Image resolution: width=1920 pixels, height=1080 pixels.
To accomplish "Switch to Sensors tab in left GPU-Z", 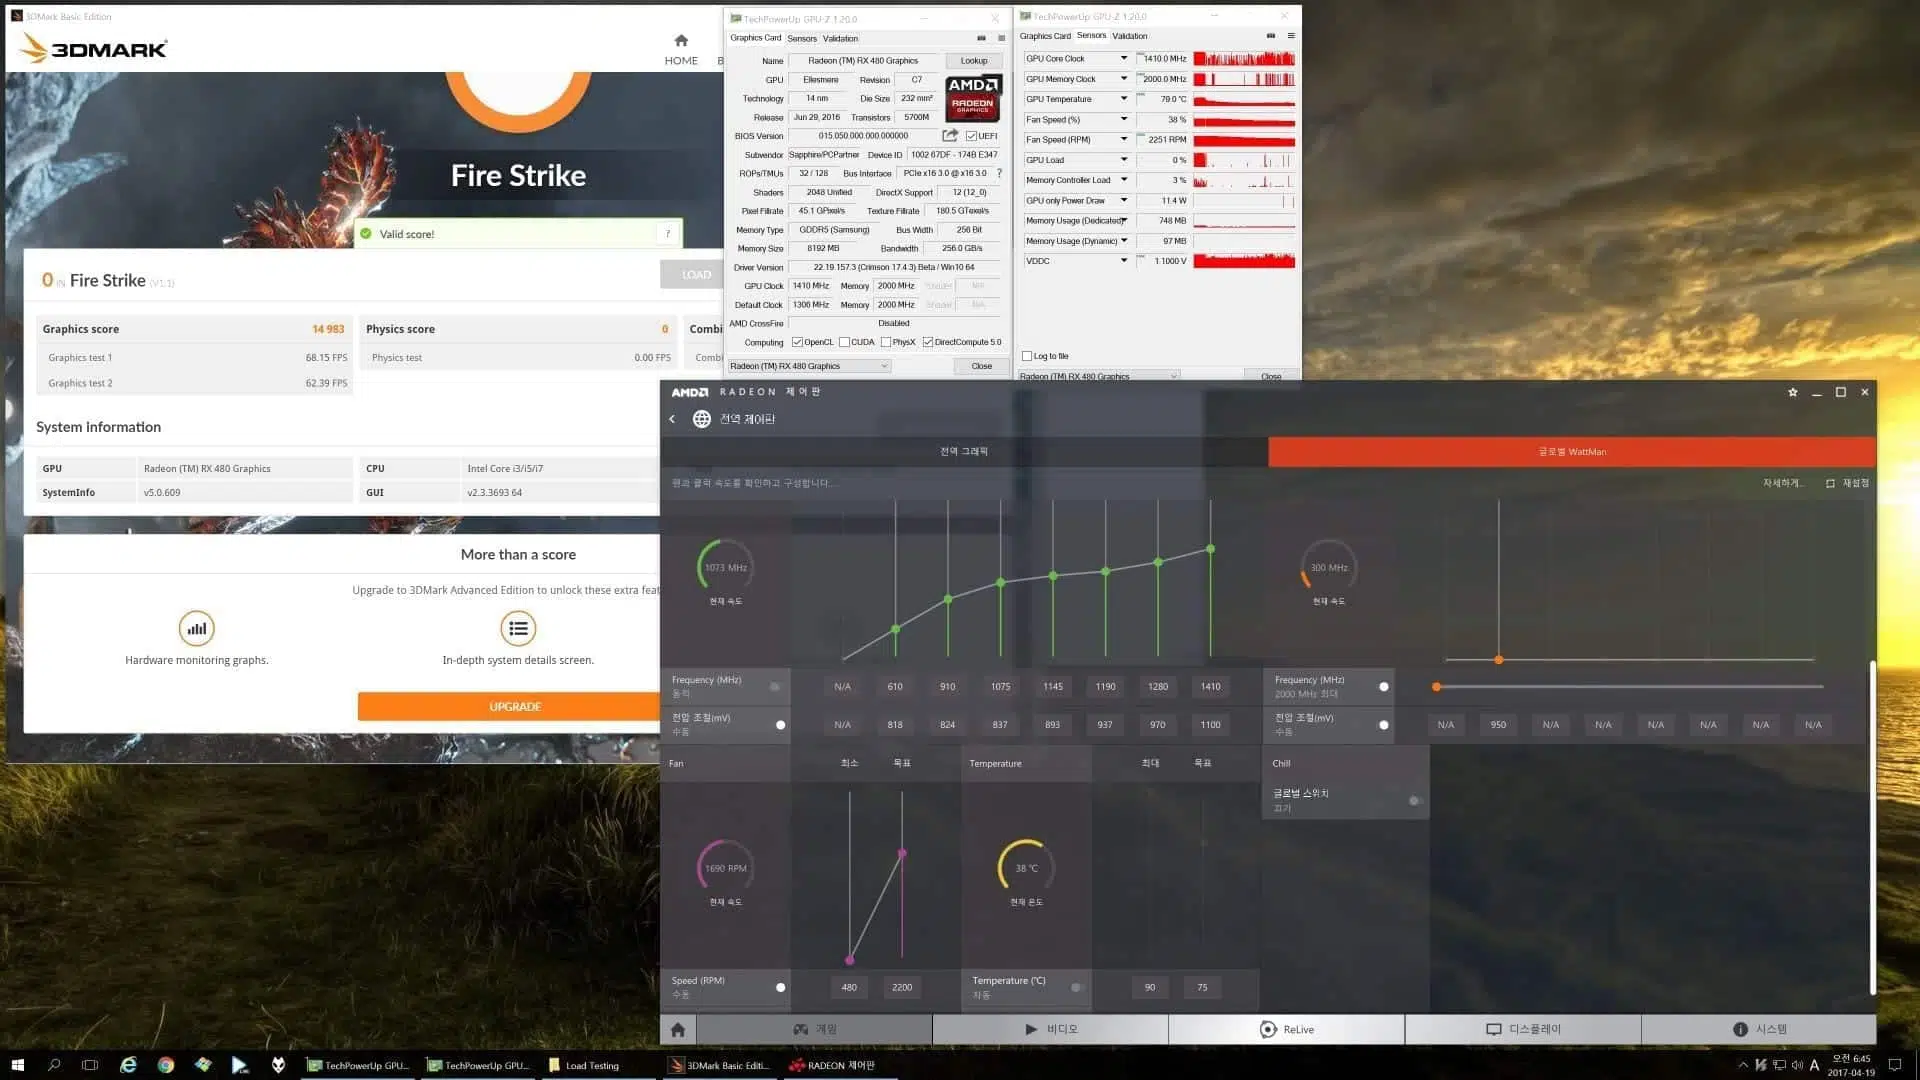I will [802, 38].
